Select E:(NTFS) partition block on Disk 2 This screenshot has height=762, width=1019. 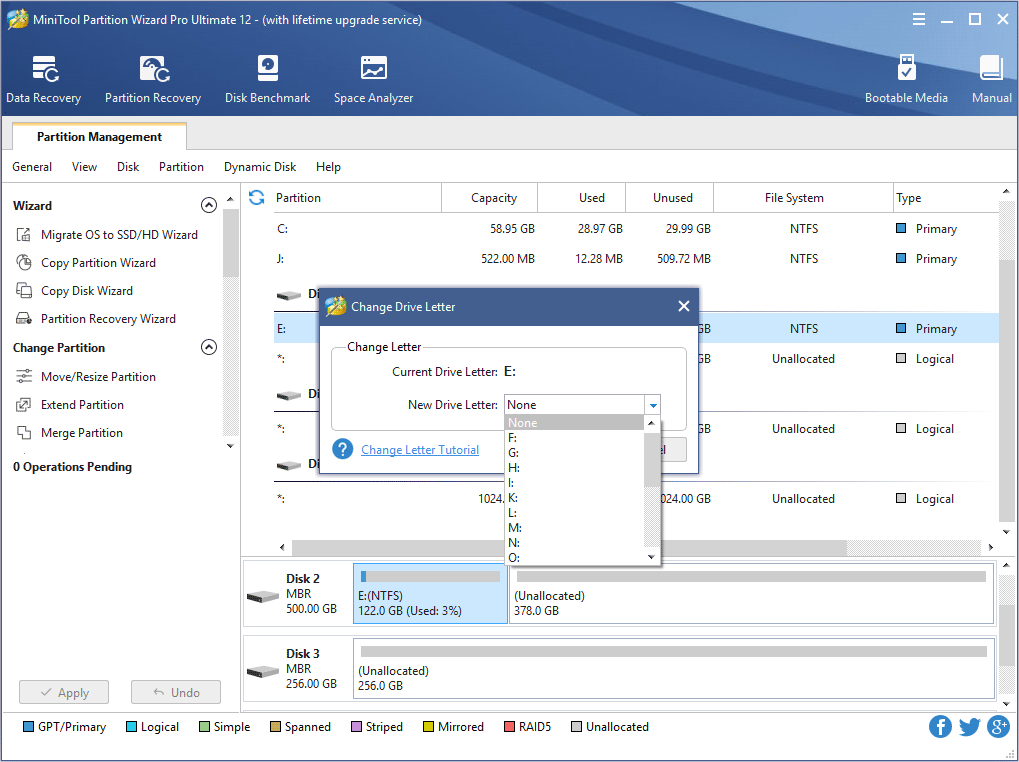(430, 593)
